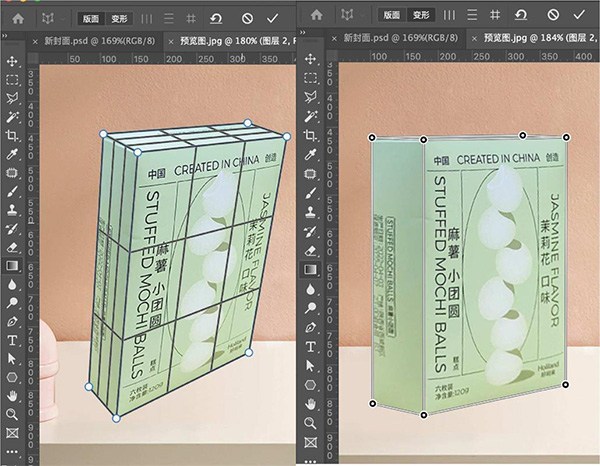Reset the warp in right window
The width and height of the screenshot is (600, 466).
click(521, 15)
